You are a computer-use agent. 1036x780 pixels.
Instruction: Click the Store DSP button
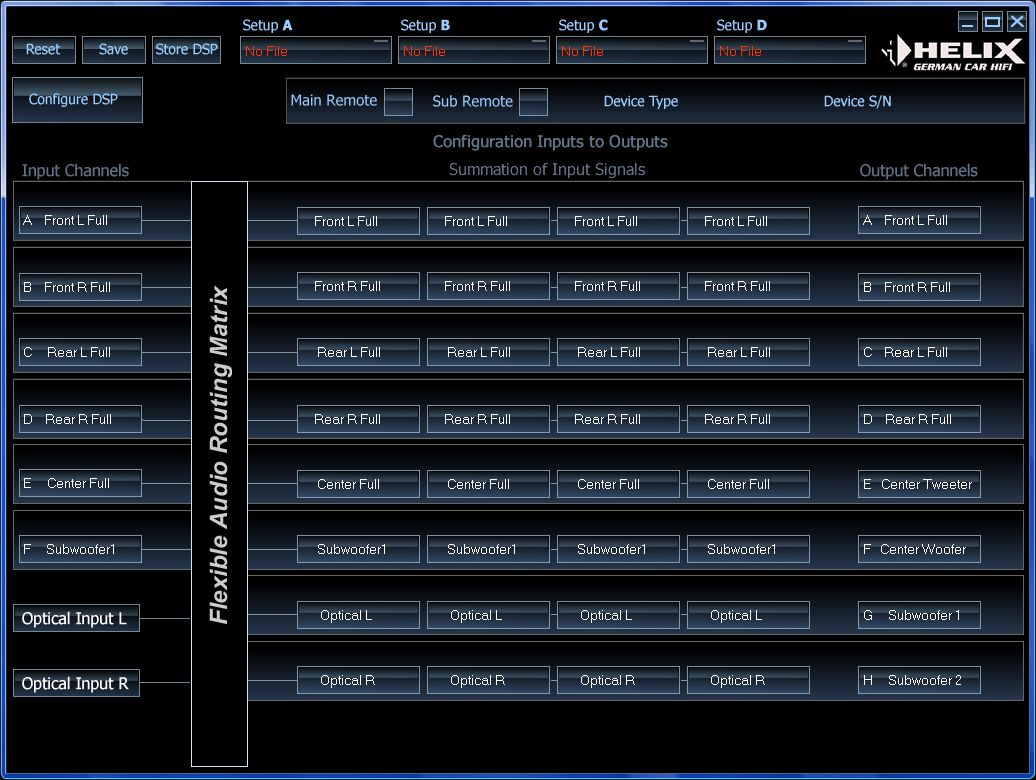pyautogui.click(x=186, y=50)
